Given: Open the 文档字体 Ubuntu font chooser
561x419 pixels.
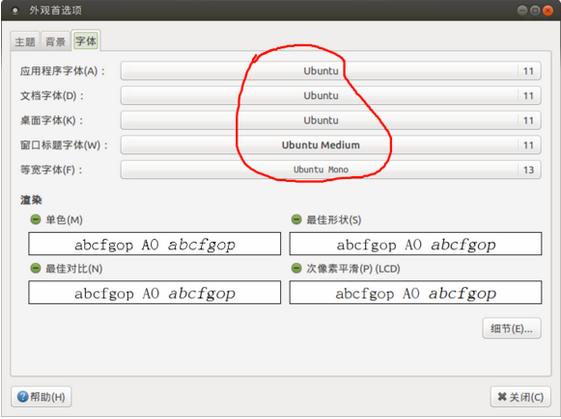Looking at the screenshot, I should (x=331, y=96).
